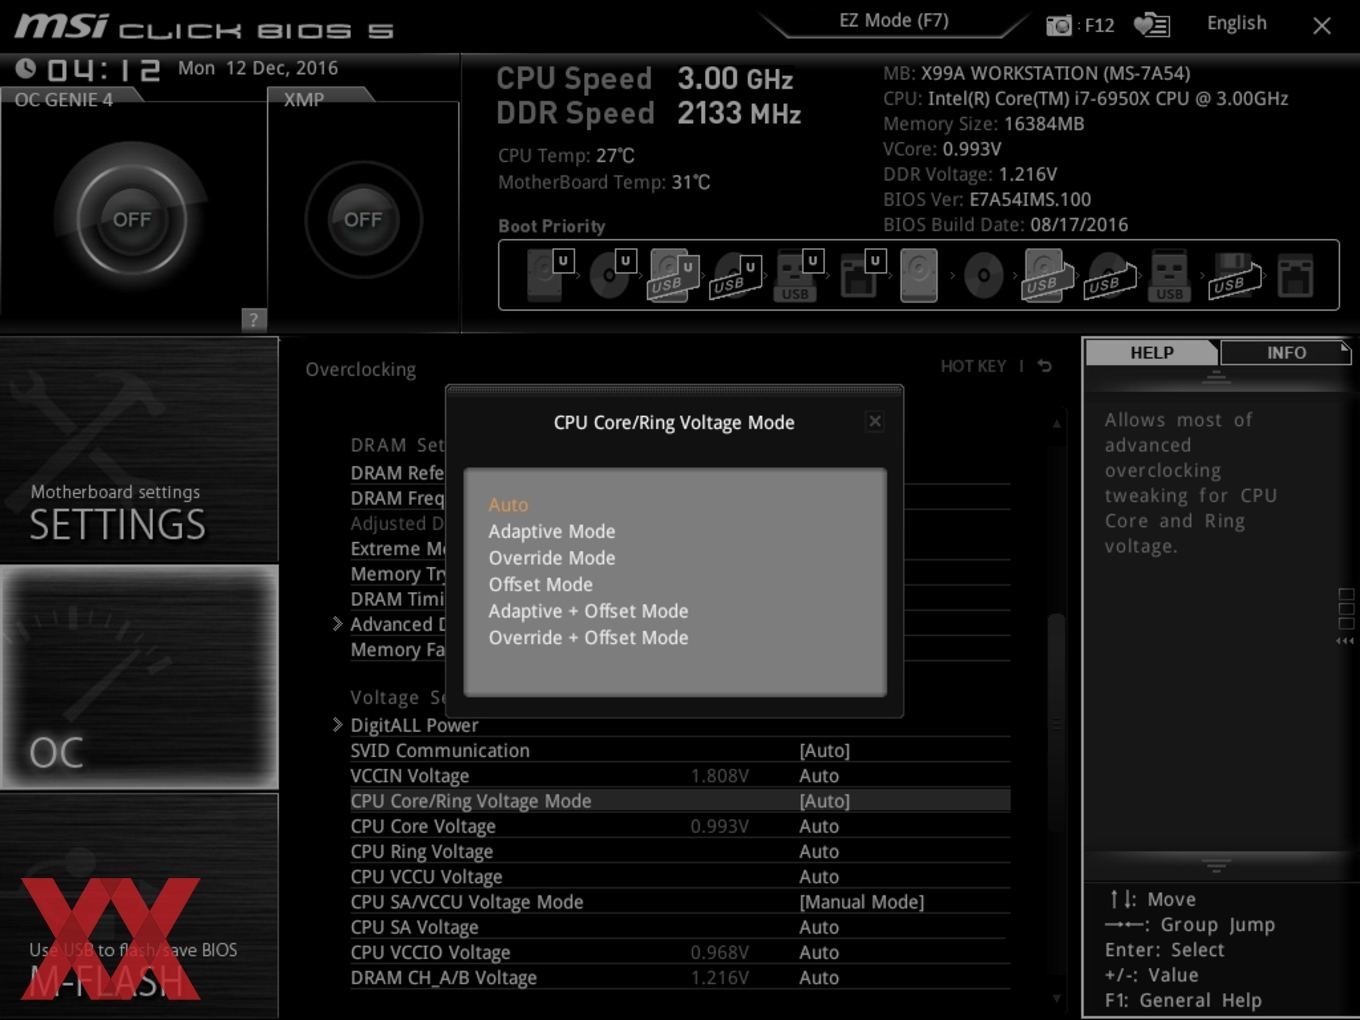Open CPU Core/Ring Voltage Mode [Auto] value
The image size is (1360, 1020).
[x=824, y=801]
